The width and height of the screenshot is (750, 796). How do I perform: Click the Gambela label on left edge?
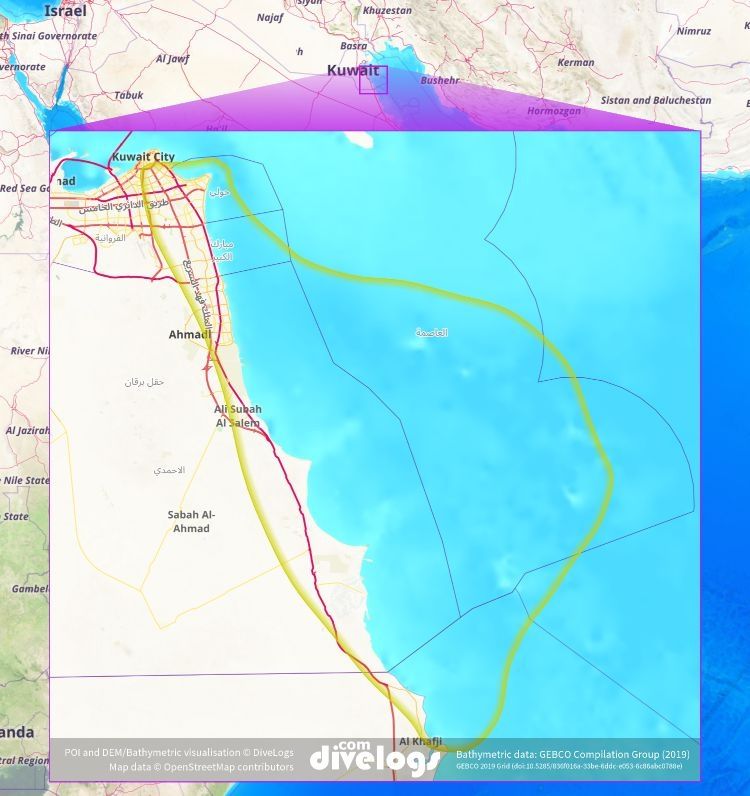coord(30,589)
